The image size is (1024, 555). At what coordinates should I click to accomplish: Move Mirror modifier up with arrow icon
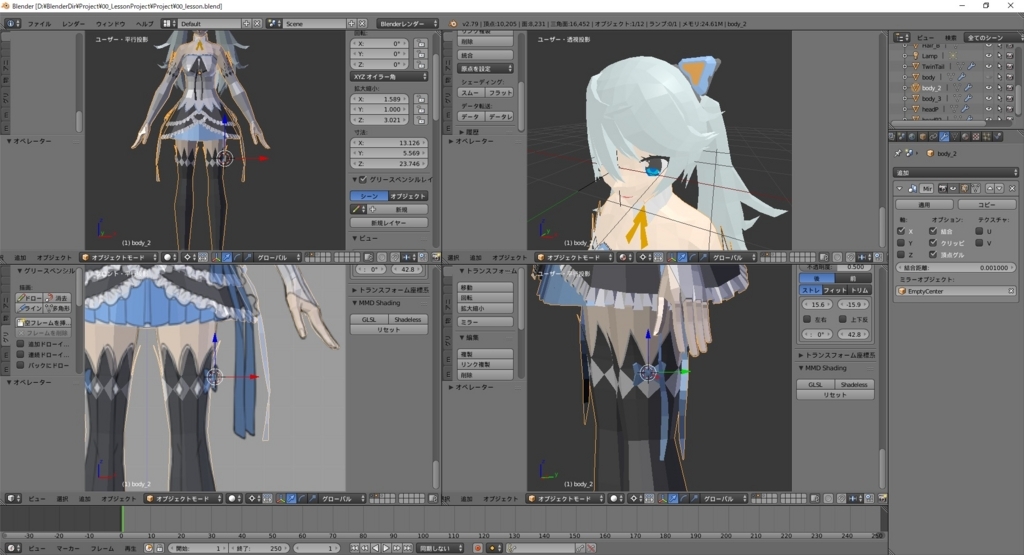click(x=990, y=189)
